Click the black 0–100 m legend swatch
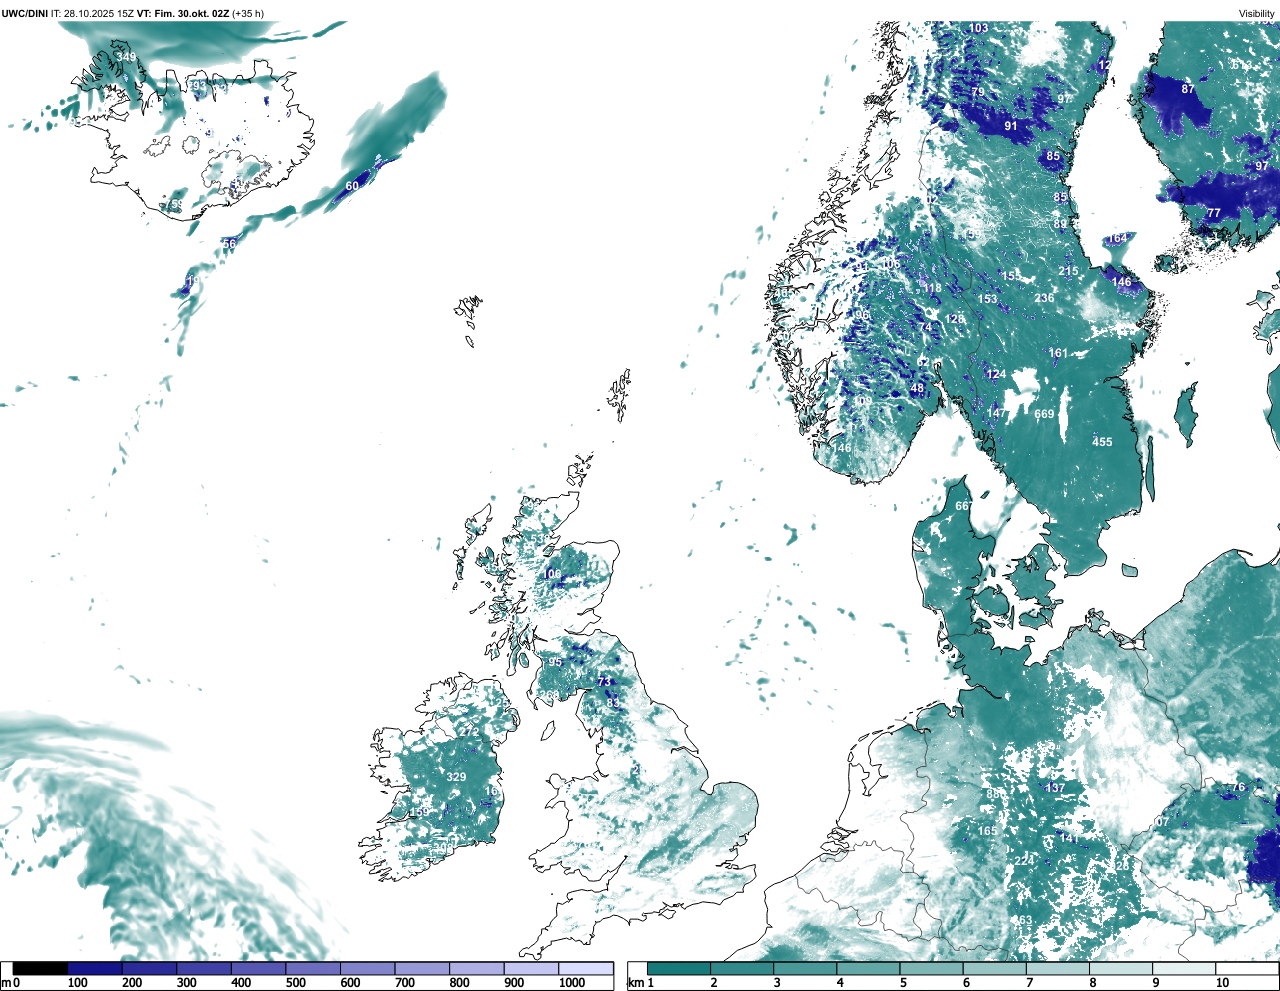1280x991 pixels. [x=40, y=968]
